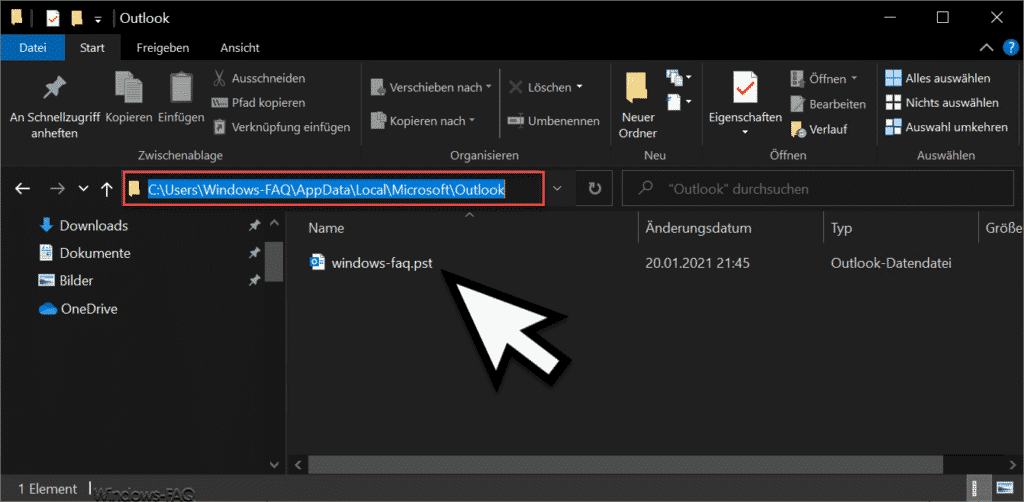Sort by the Name column header
This screenshot has height=502, width=1024.
tap(326, 228)
